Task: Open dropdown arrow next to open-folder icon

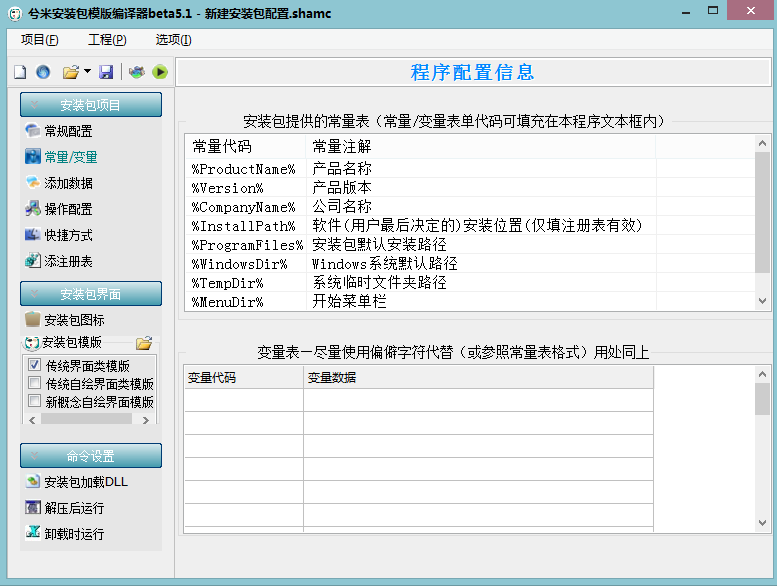Action: point(87,72)
